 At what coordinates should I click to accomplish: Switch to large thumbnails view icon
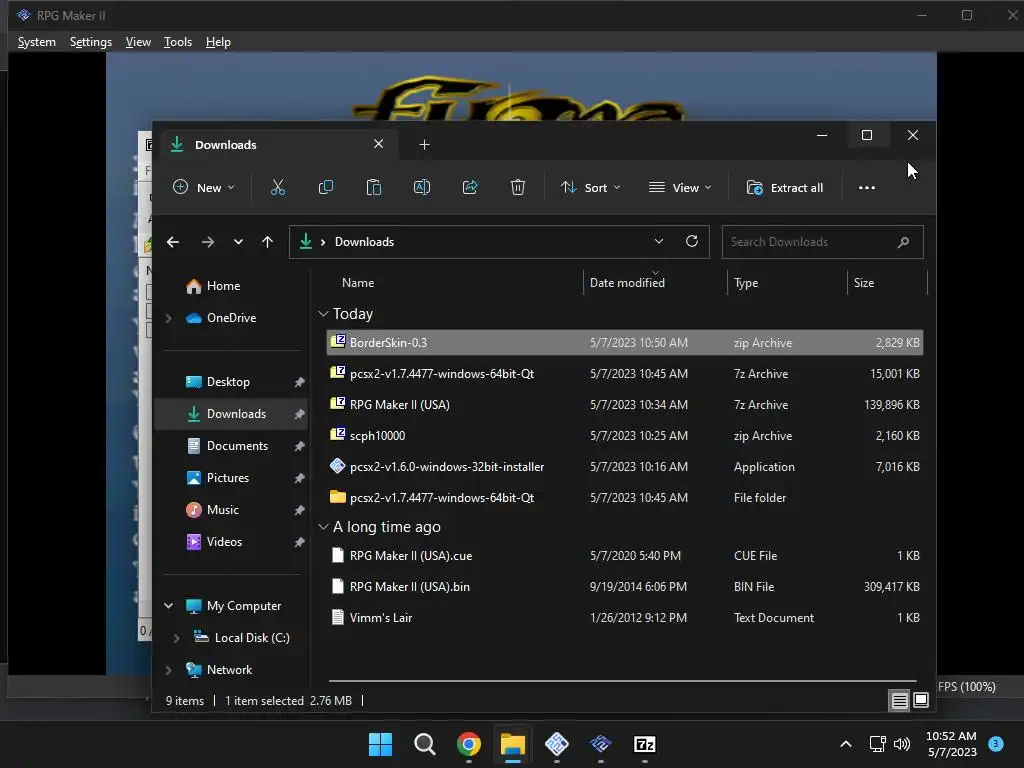tap(921, 701)
